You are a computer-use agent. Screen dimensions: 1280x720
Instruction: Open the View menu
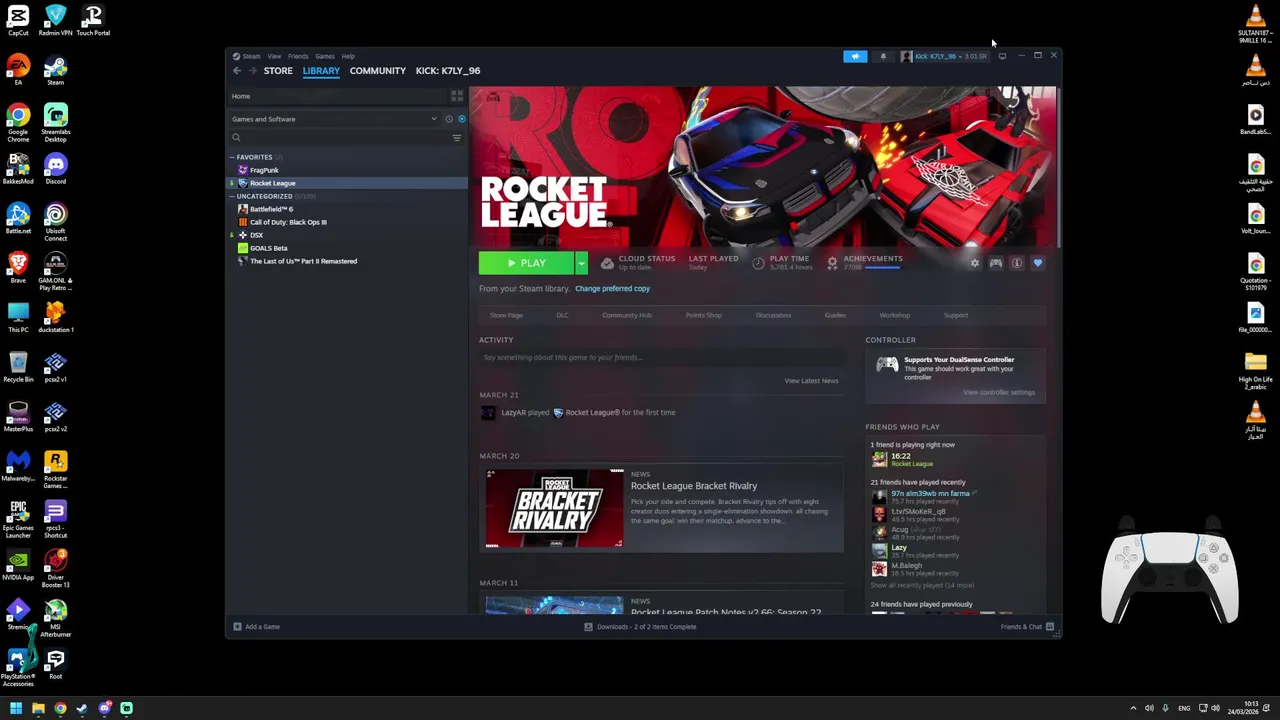coord(274,56)
